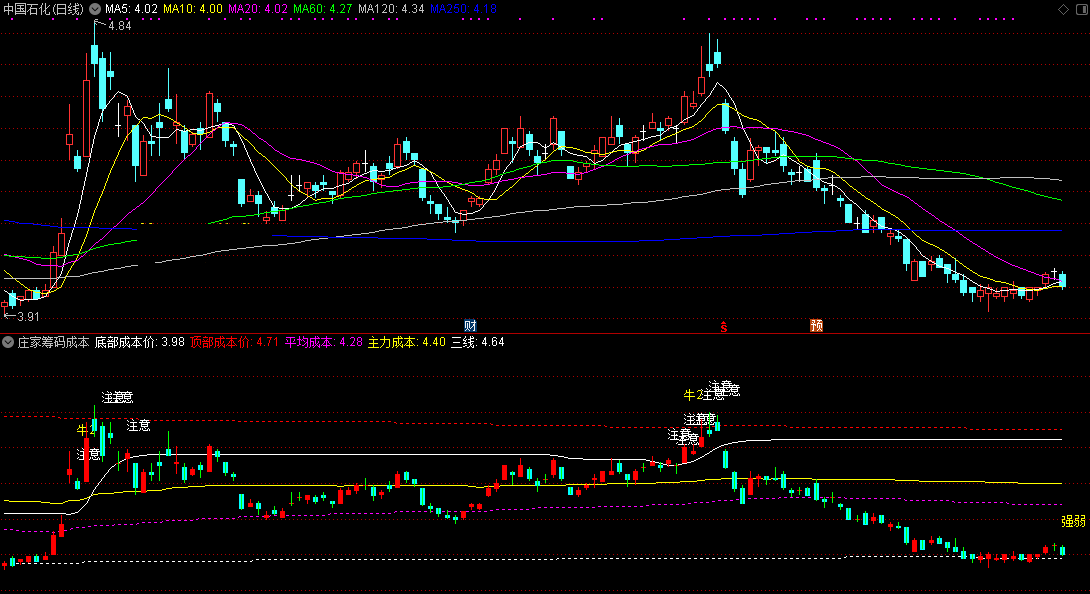Click the red $ dividend marker
The width and height of the screenshot is (1090, 594).
724,326
